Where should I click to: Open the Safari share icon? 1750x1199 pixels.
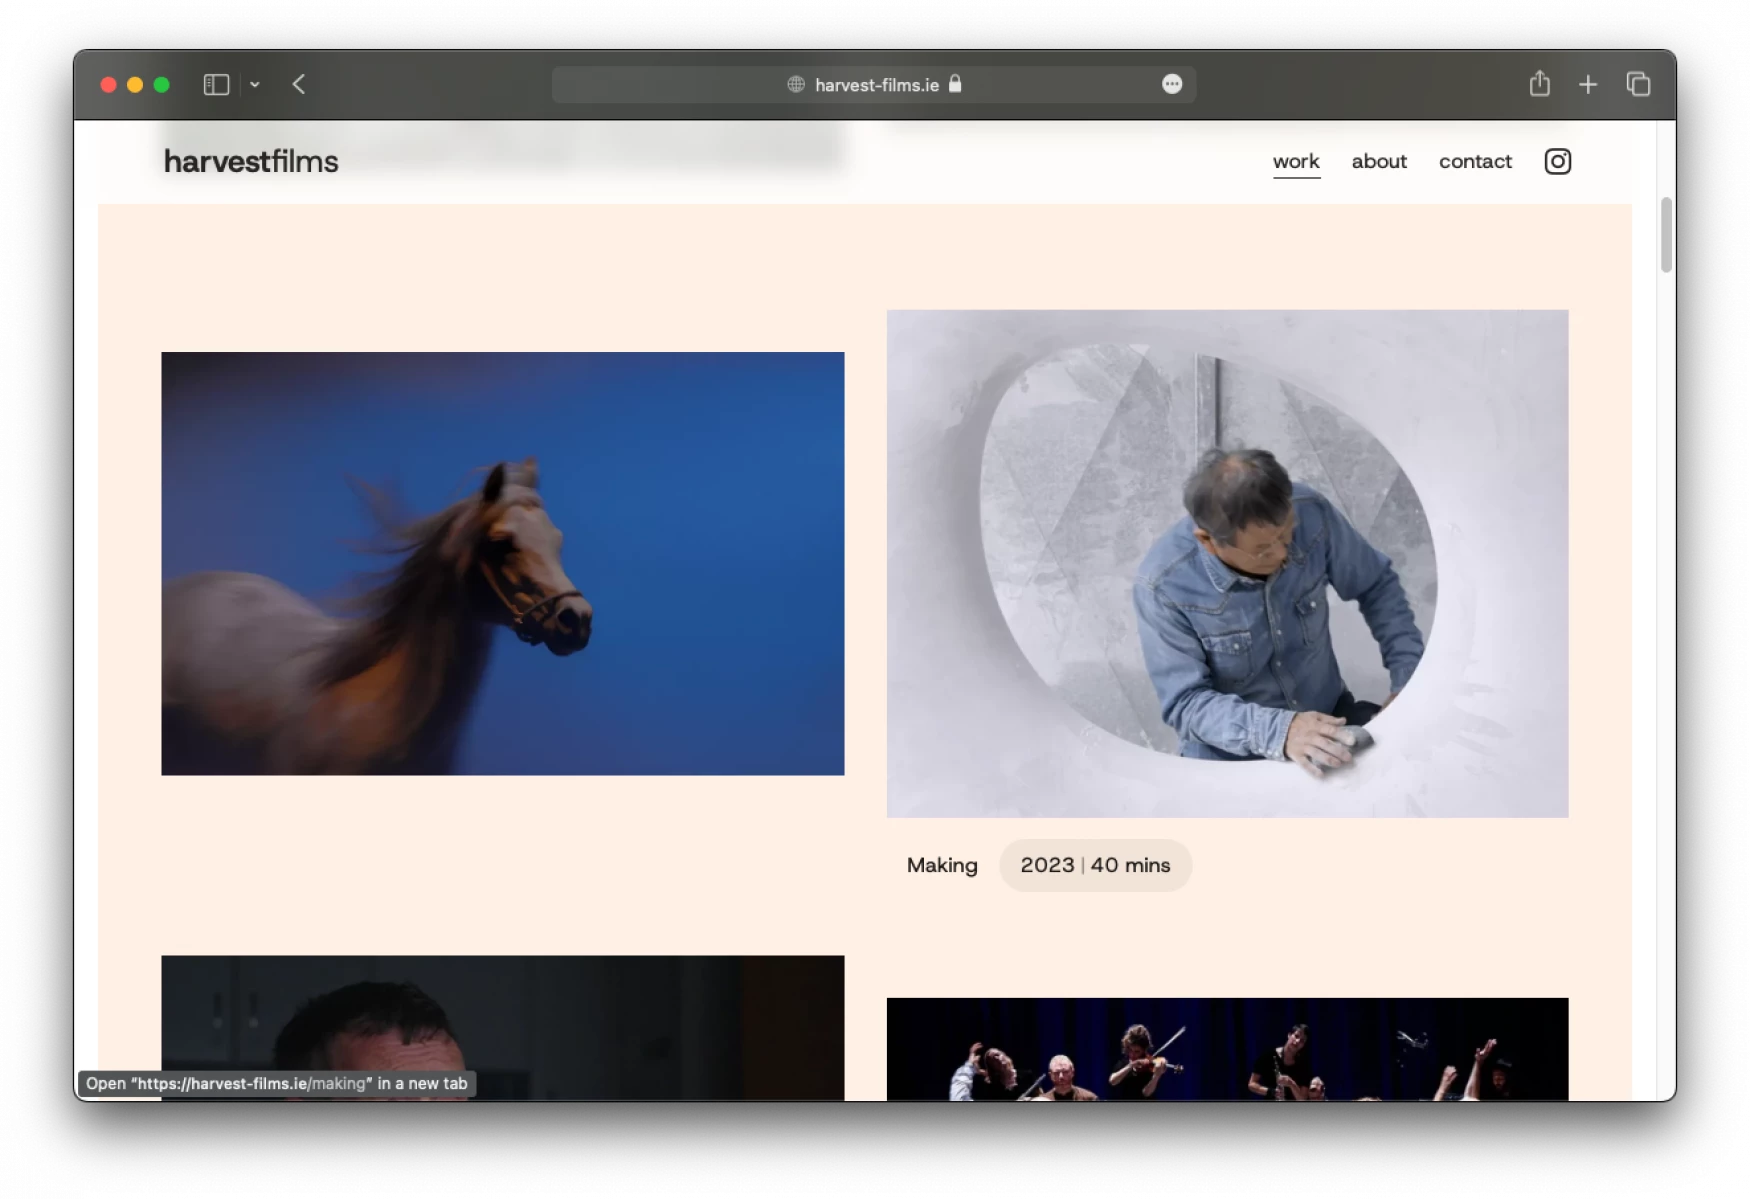(x=1539, y=84)
